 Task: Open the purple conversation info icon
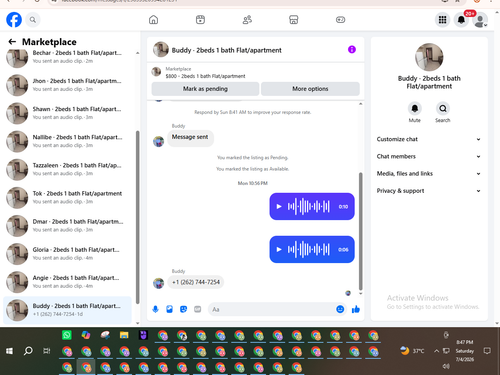[x=352, y=50]
